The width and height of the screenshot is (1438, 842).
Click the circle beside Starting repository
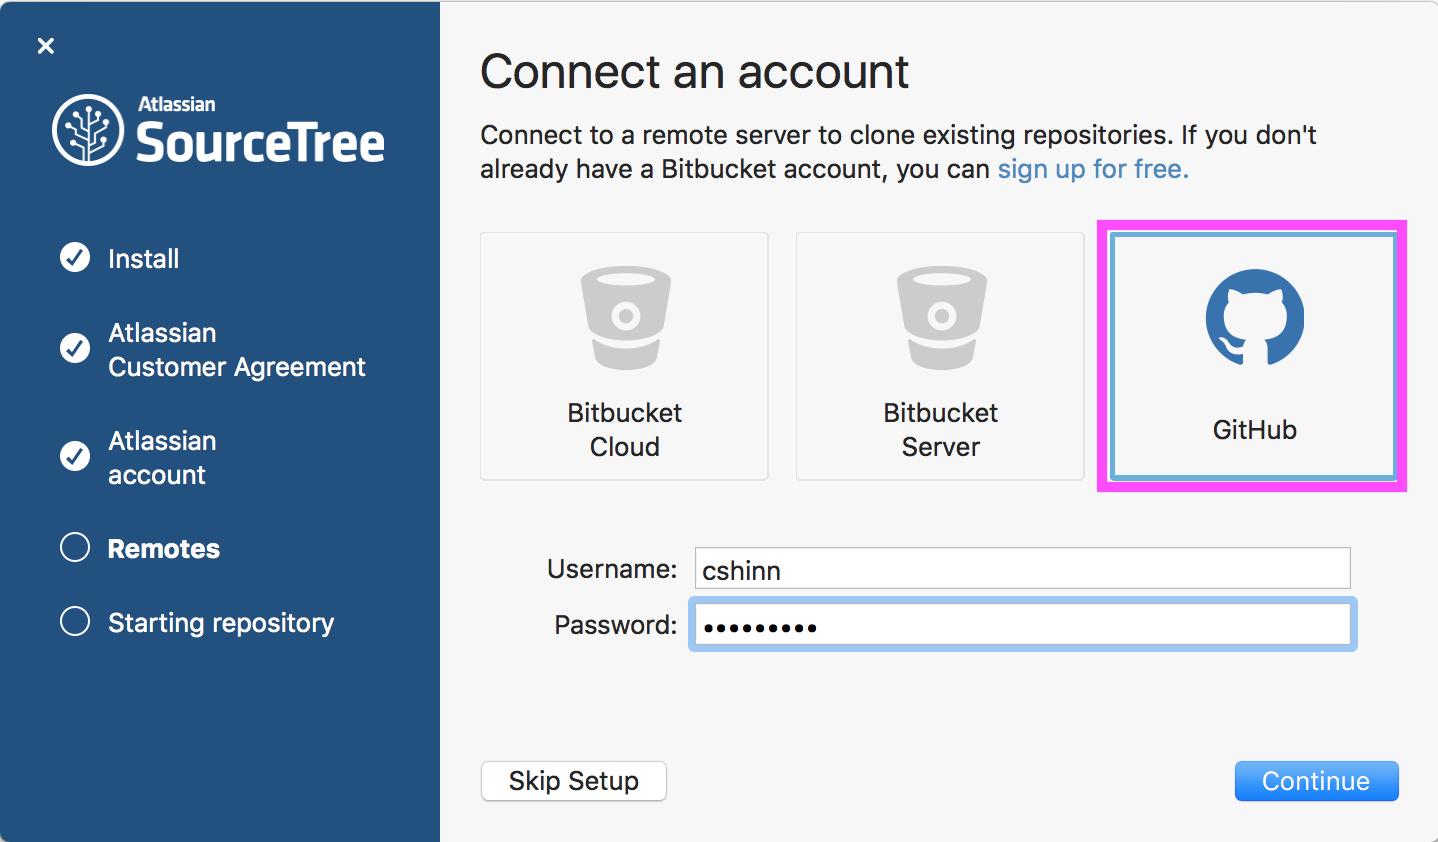74,621
